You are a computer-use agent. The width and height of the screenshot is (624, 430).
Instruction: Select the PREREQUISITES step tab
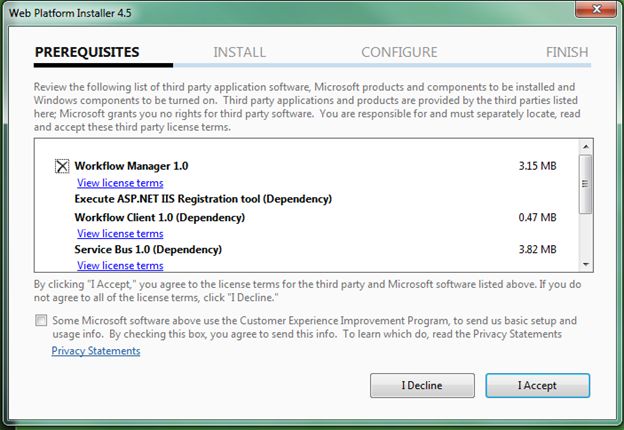pyautogui.click(x=87, y=52)
